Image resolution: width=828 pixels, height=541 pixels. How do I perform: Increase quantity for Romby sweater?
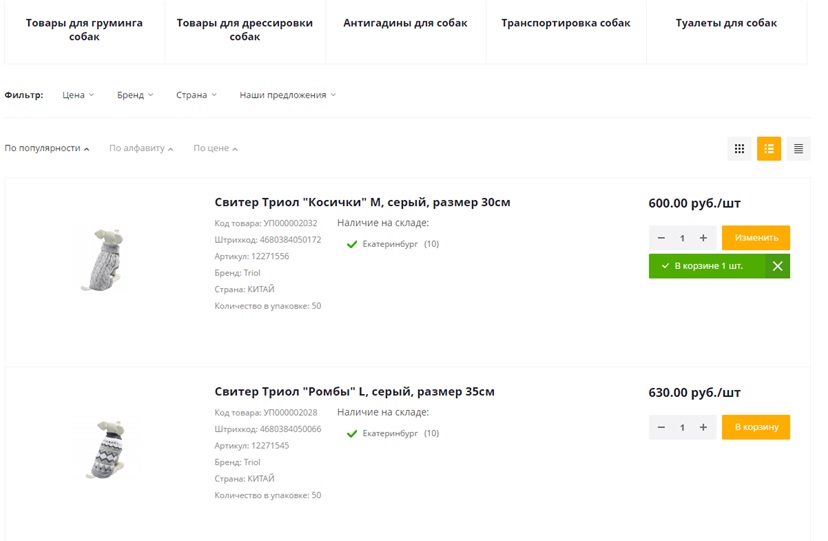pos(703,427)
